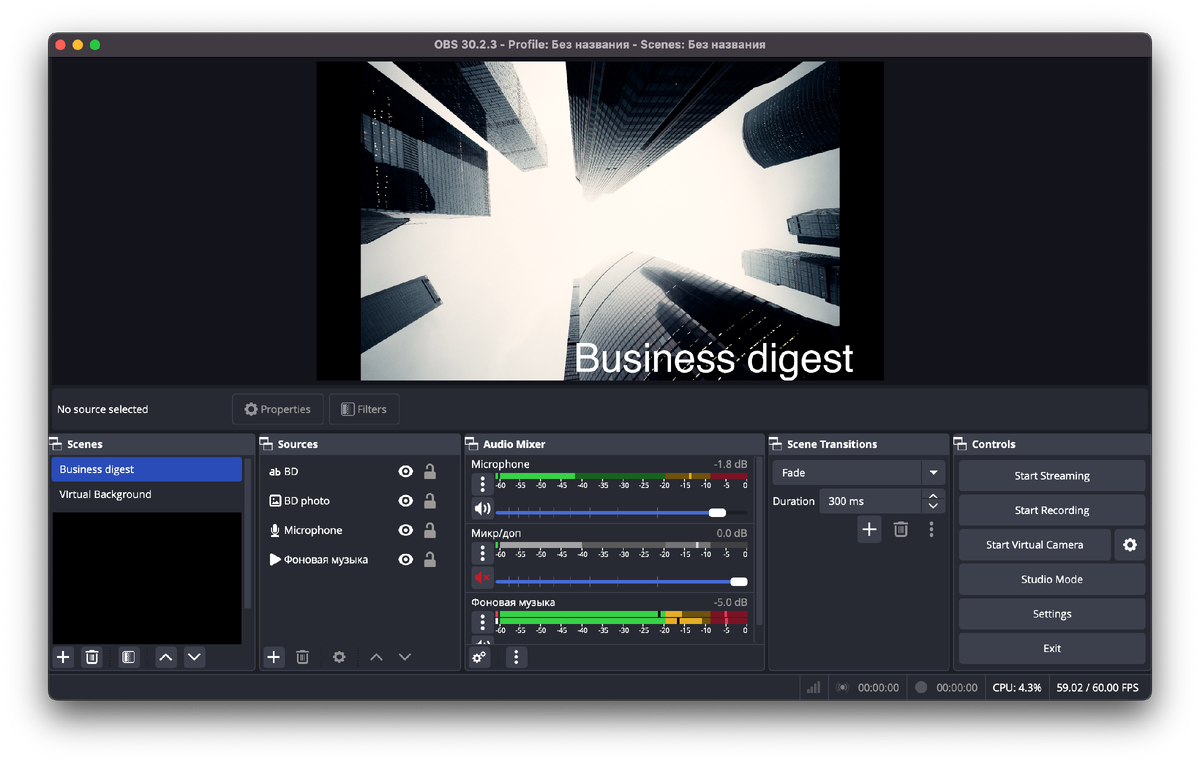The image size is (1200, 764).
Task: Click the Business digest preview canvas
Action: (600, 221)
